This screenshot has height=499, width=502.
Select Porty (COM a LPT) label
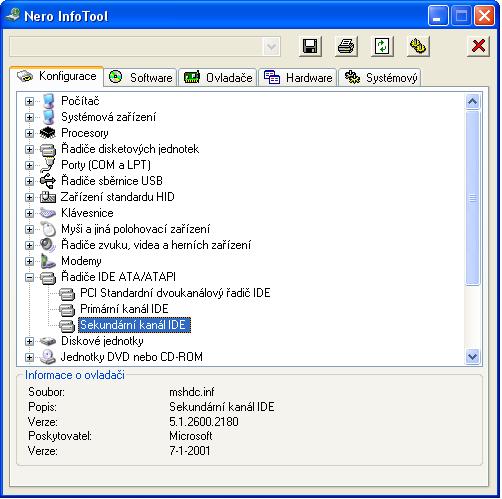[x=106, y=165]
